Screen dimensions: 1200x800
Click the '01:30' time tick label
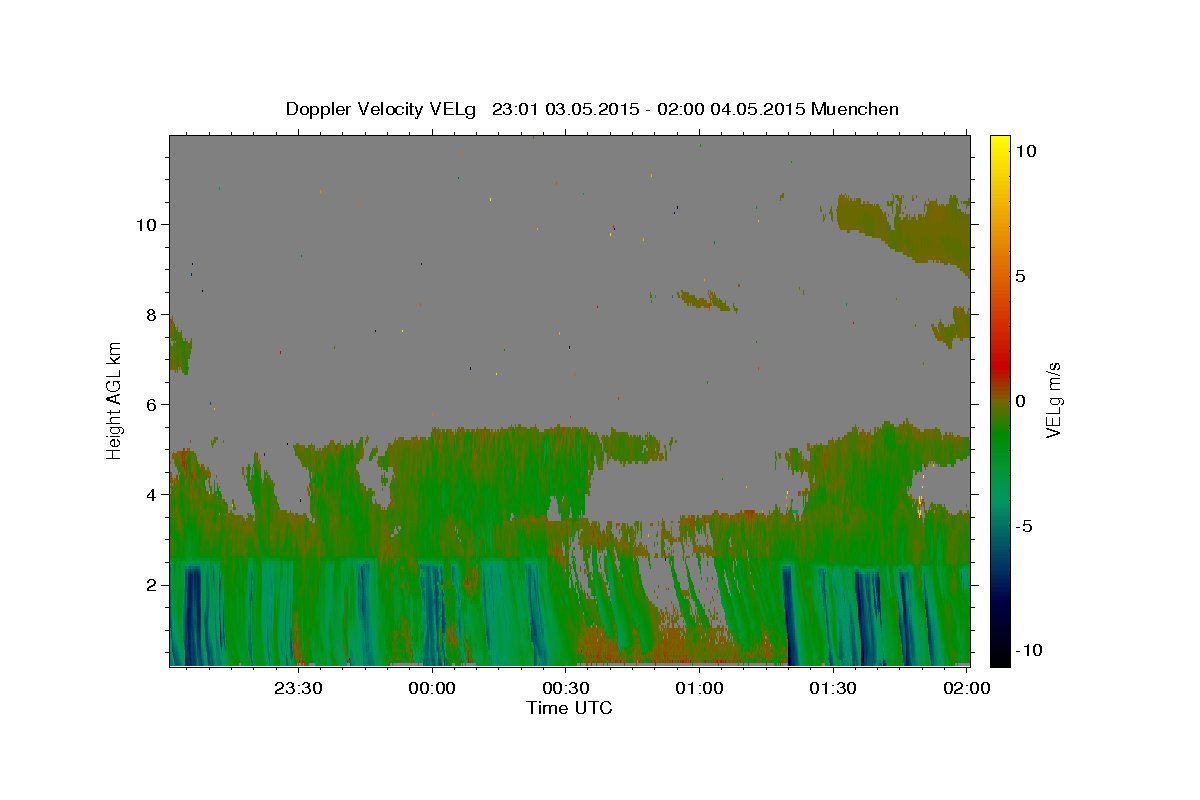click(x=833, y=688)
